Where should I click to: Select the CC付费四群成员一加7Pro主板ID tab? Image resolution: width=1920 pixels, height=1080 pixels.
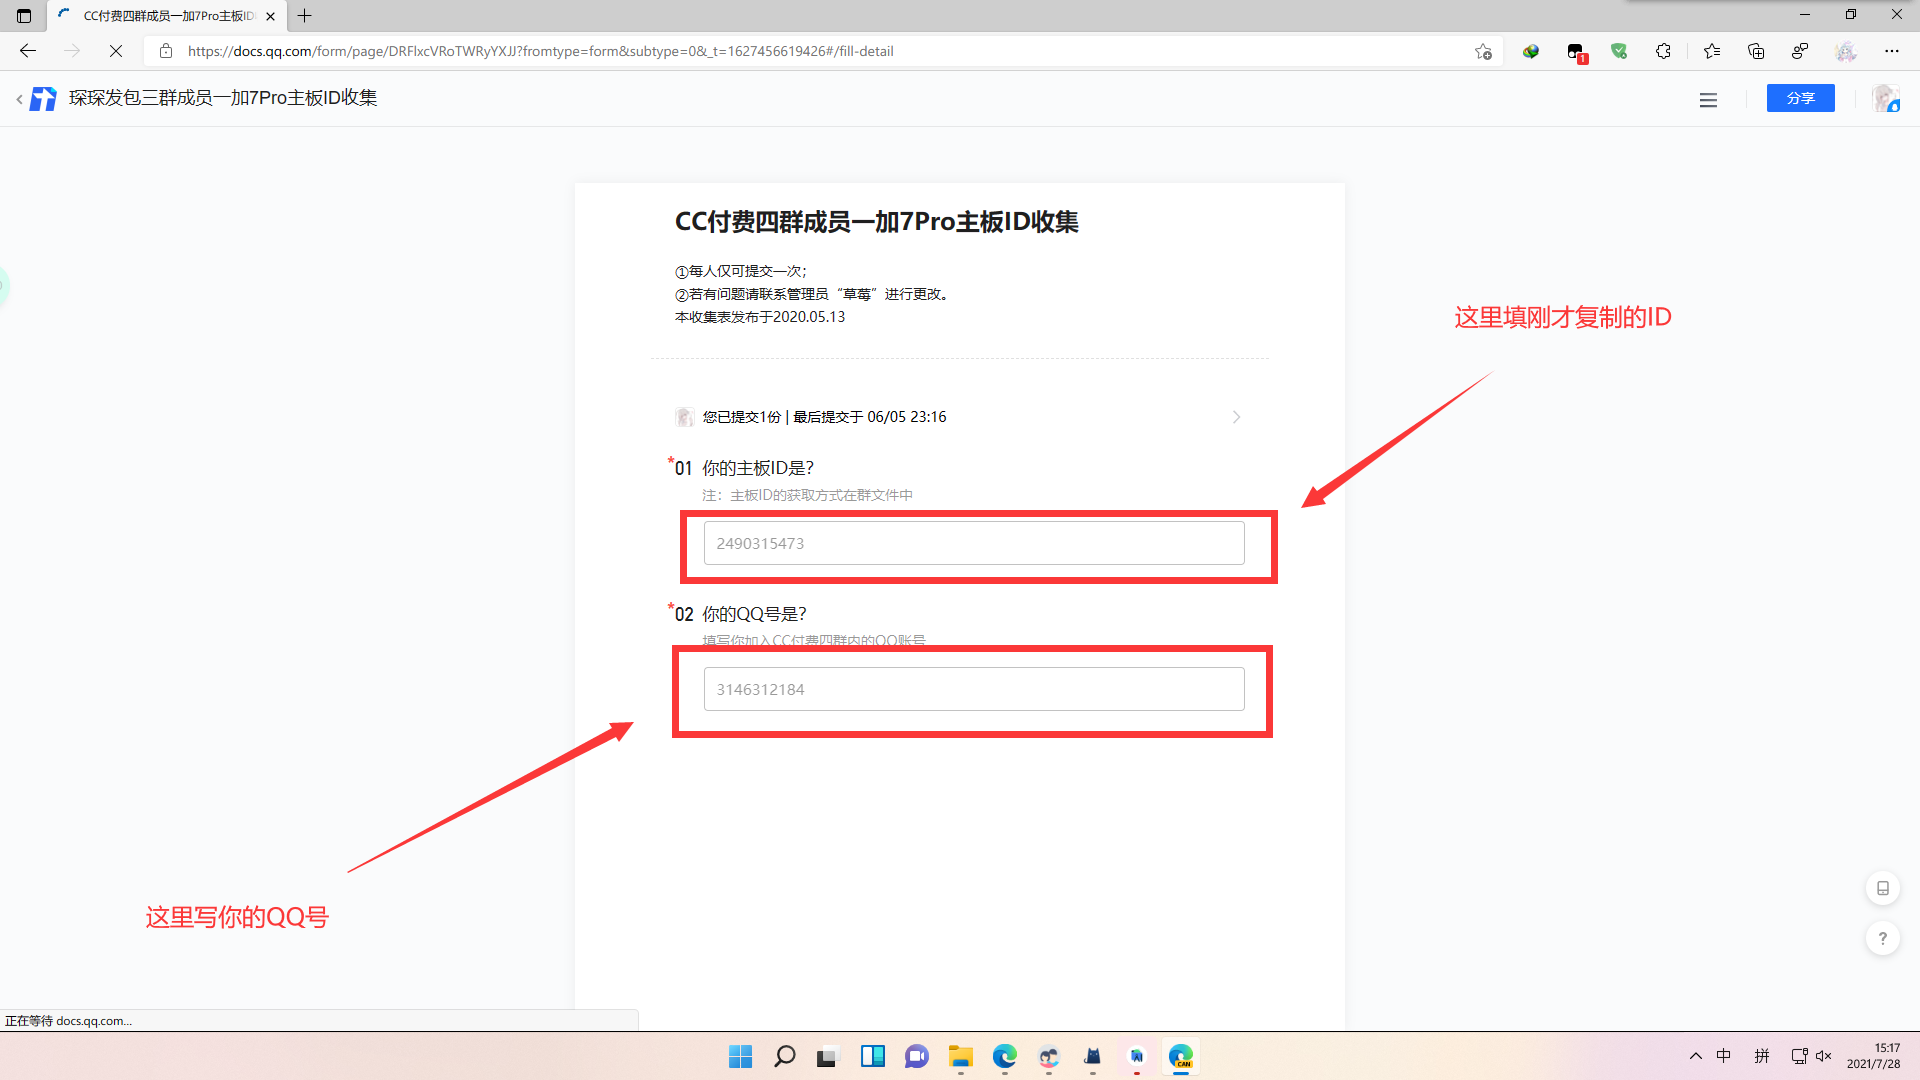pos(168,16)
